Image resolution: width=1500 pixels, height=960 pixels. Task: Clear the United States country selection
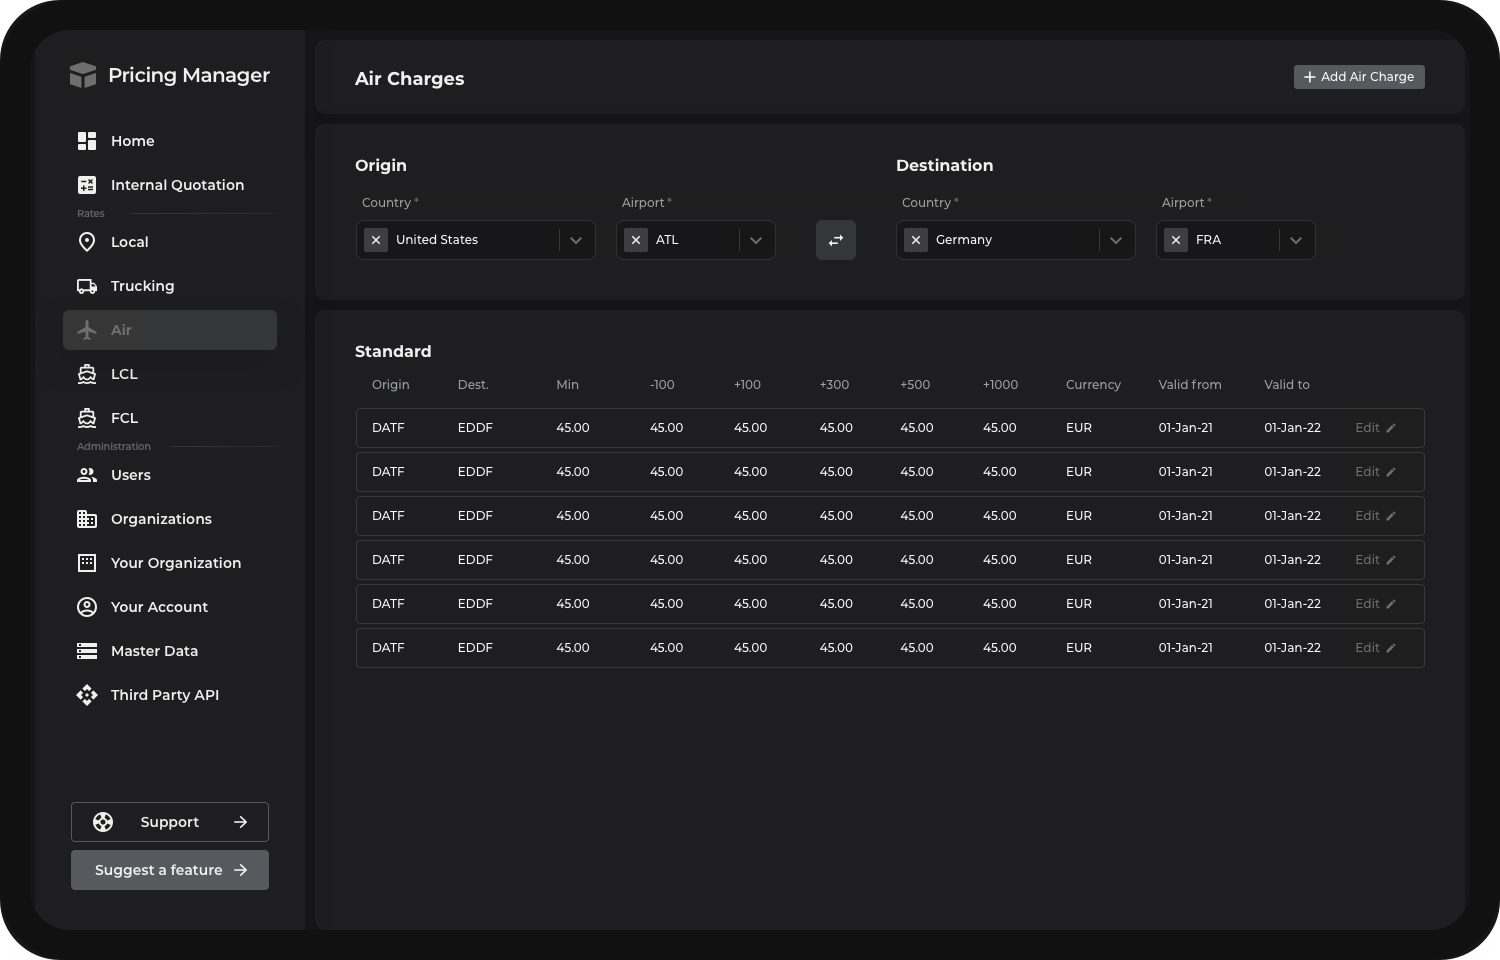click(375, 240)
